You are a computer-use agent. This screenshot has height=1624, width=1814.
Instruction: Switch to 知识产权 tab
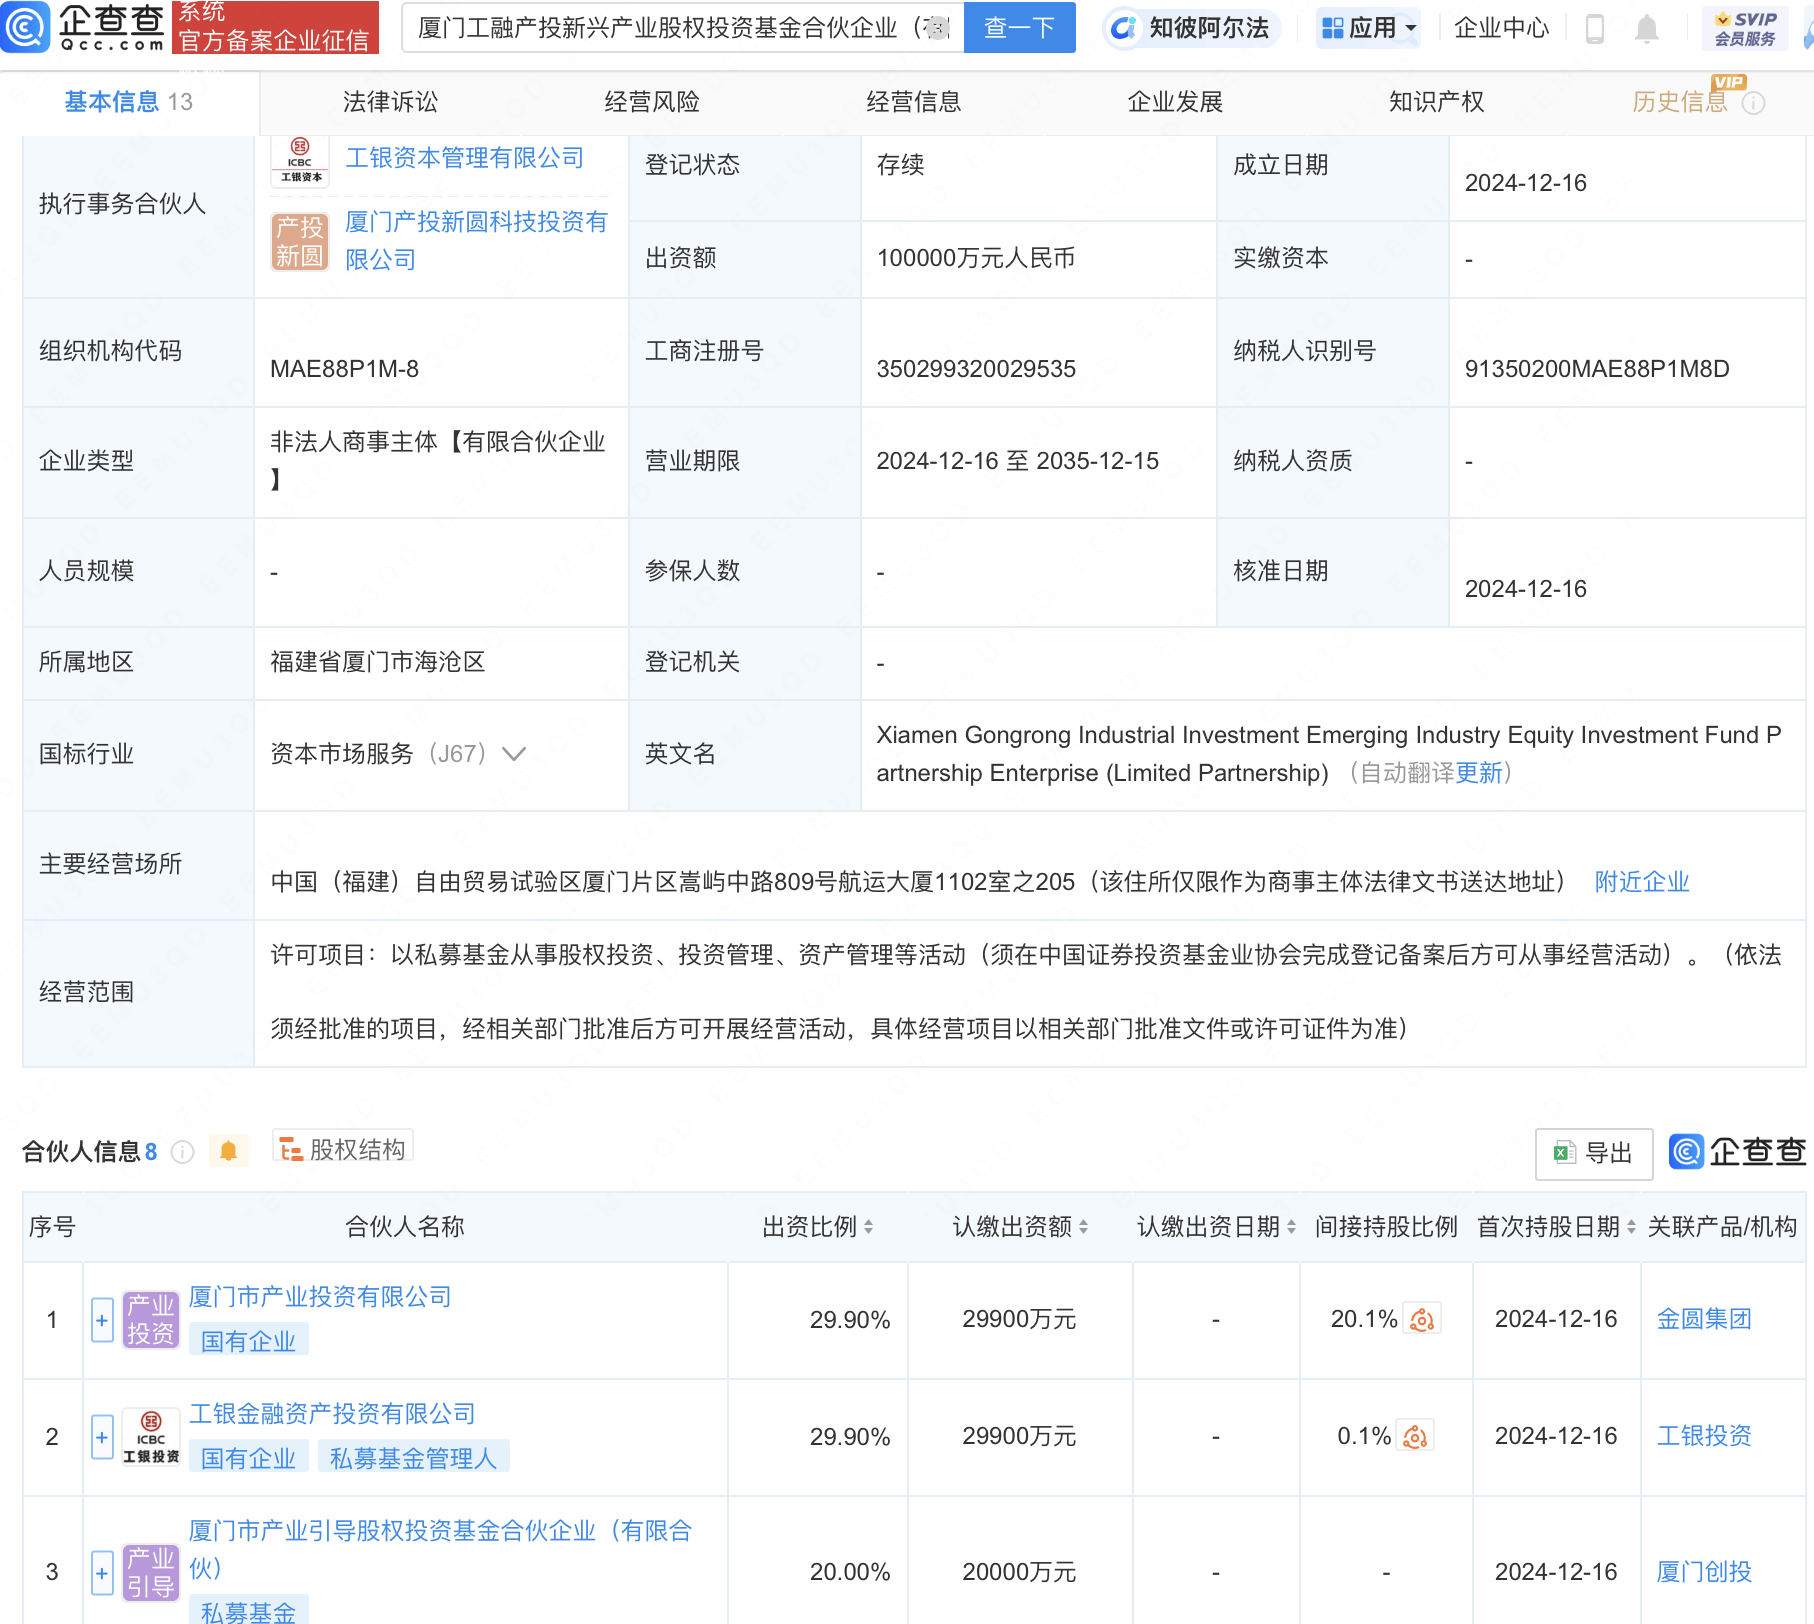coord(1436,102)
